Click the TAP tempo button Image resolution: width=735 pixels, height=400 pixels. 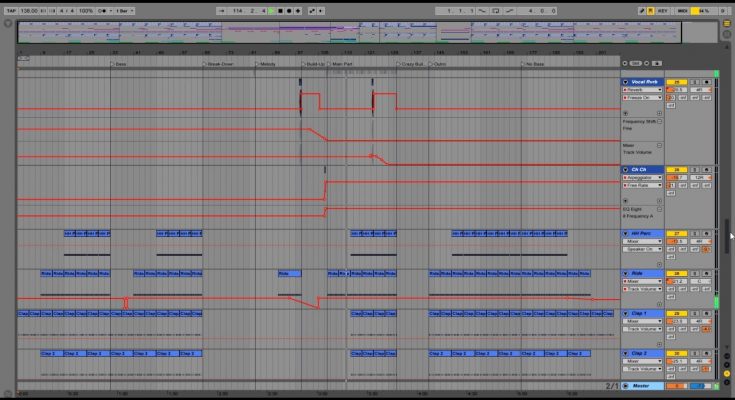[x=9, y=10]
